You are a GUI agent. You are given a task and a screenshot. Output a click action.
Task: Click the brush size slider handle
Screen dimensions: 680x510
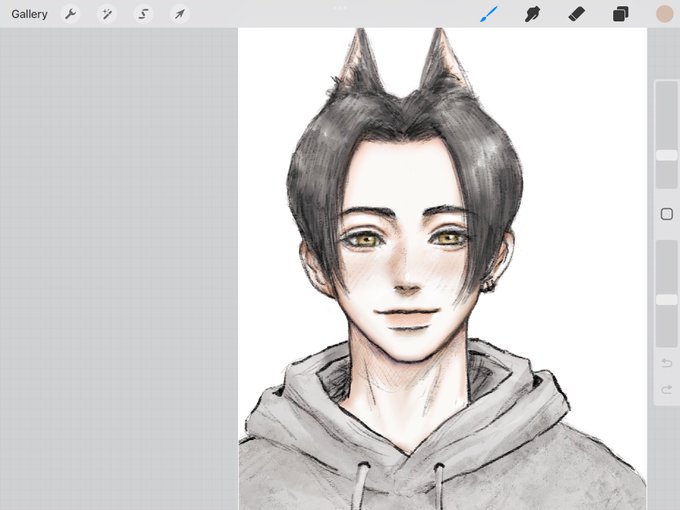667,155
